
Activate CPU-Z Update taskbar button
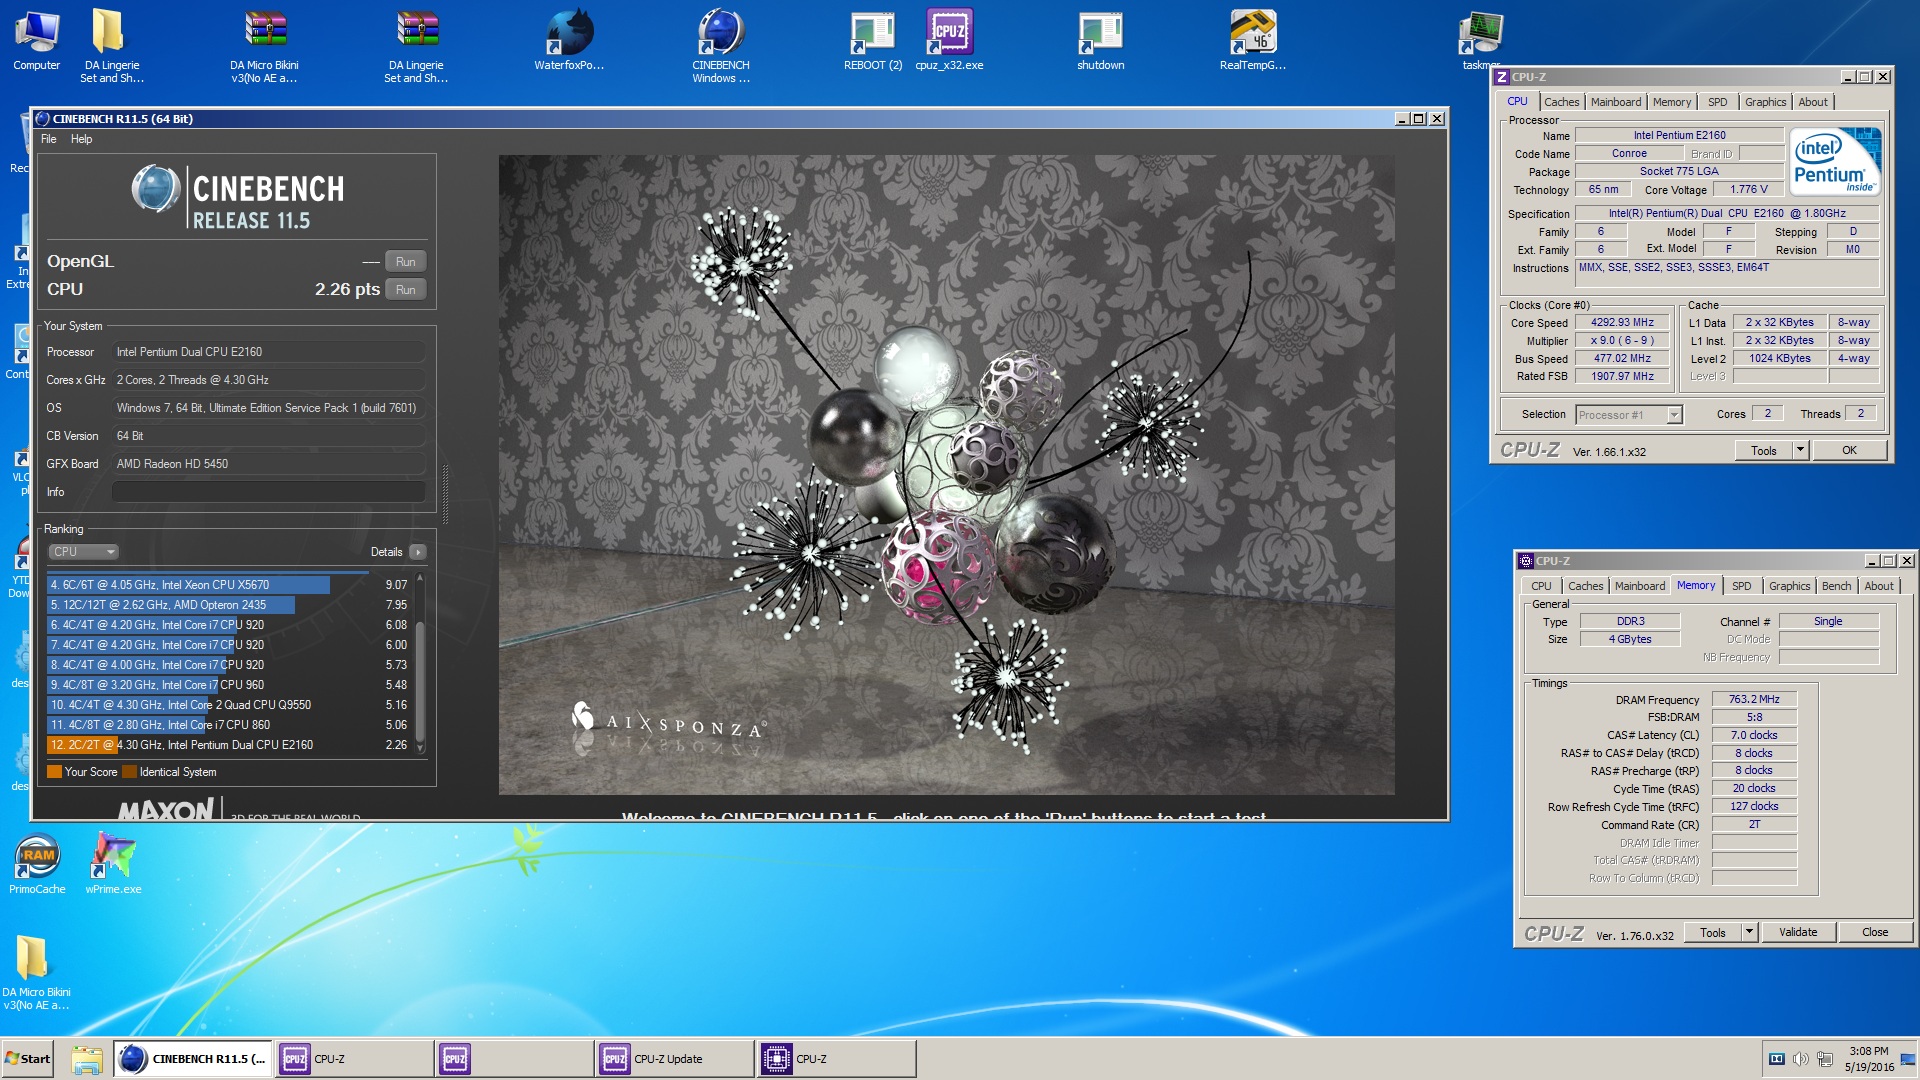(x=675, y=1059)
